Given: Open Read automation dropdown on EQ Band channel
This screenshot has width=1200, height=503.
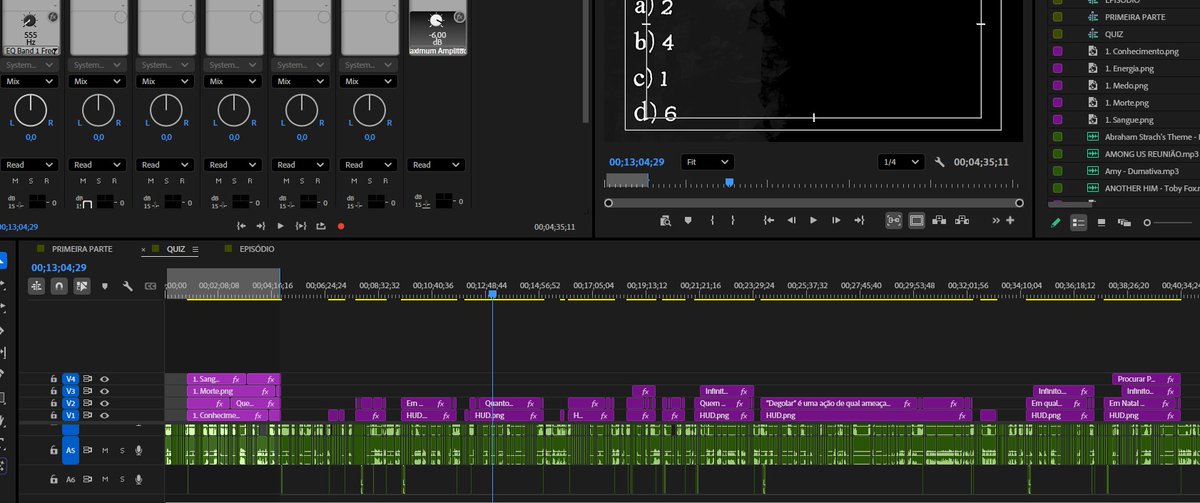Looking at the screenshot, I should click(x=31, y=165).
